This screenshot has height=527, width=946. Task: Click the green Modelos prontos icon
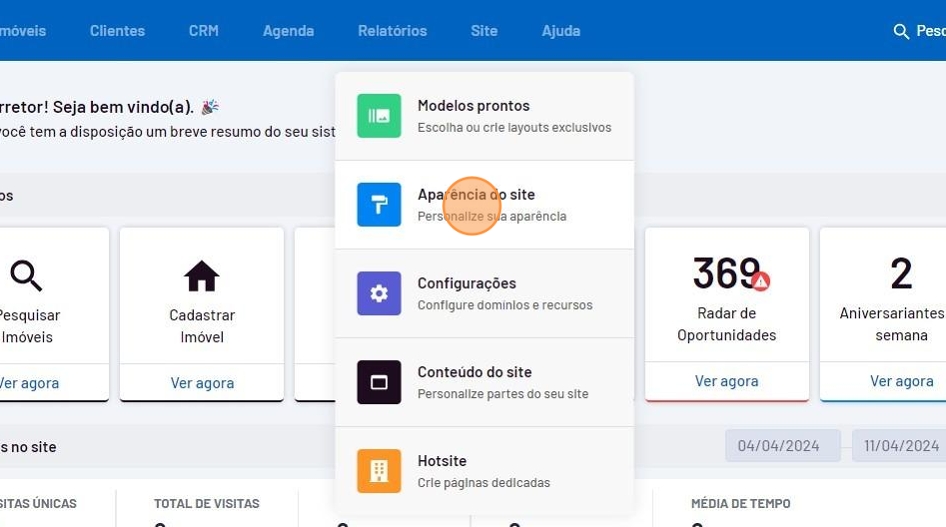point(379,116)
